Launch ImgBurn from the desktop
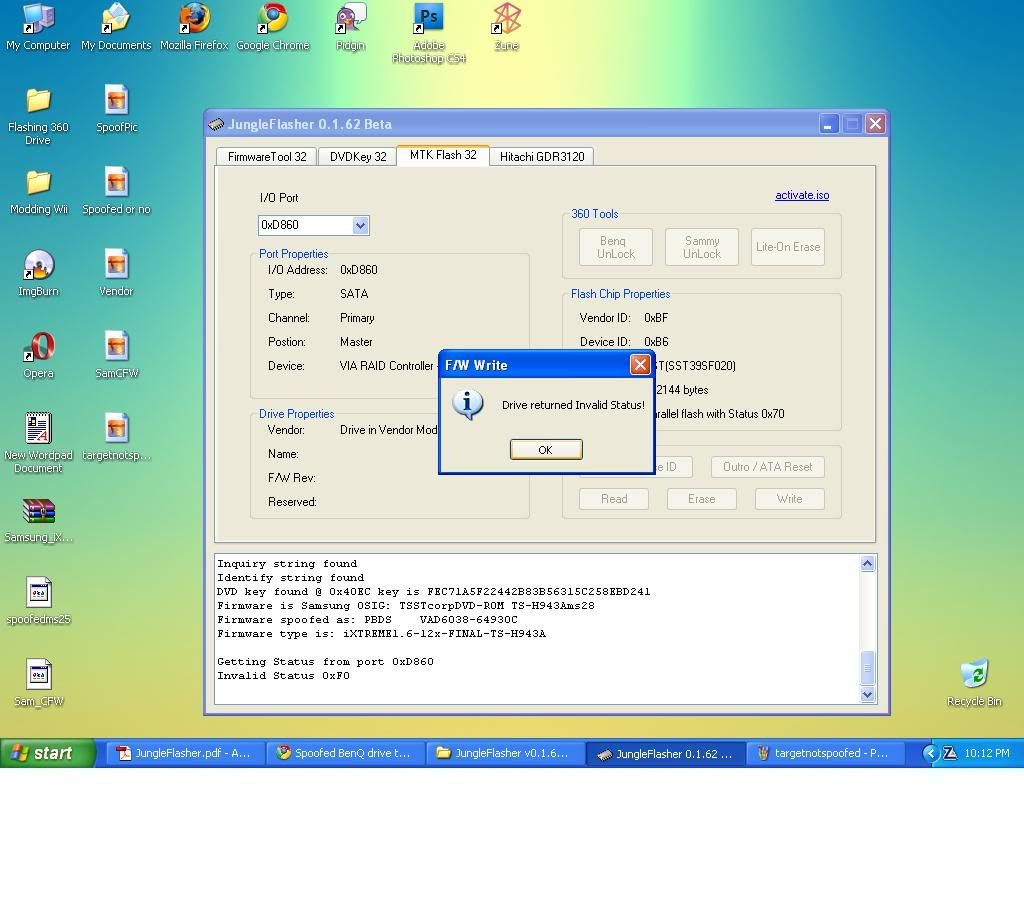 tap(38, 266)
